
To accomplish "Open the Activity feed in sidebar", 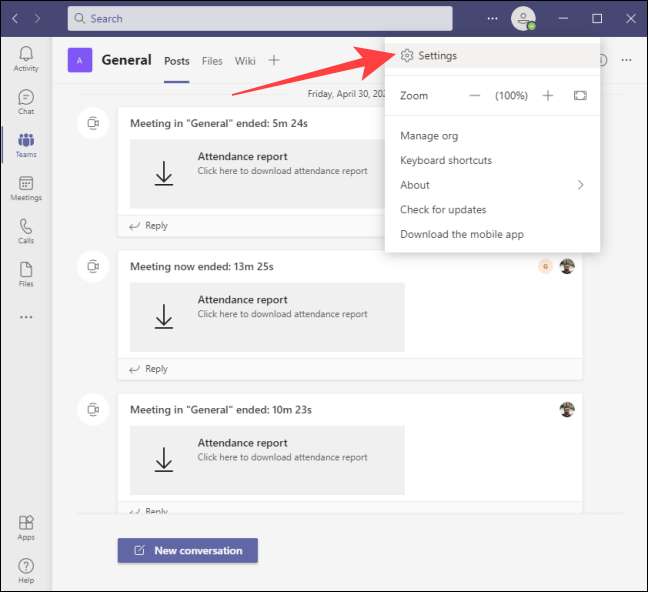I will click(x=26, y=59).
